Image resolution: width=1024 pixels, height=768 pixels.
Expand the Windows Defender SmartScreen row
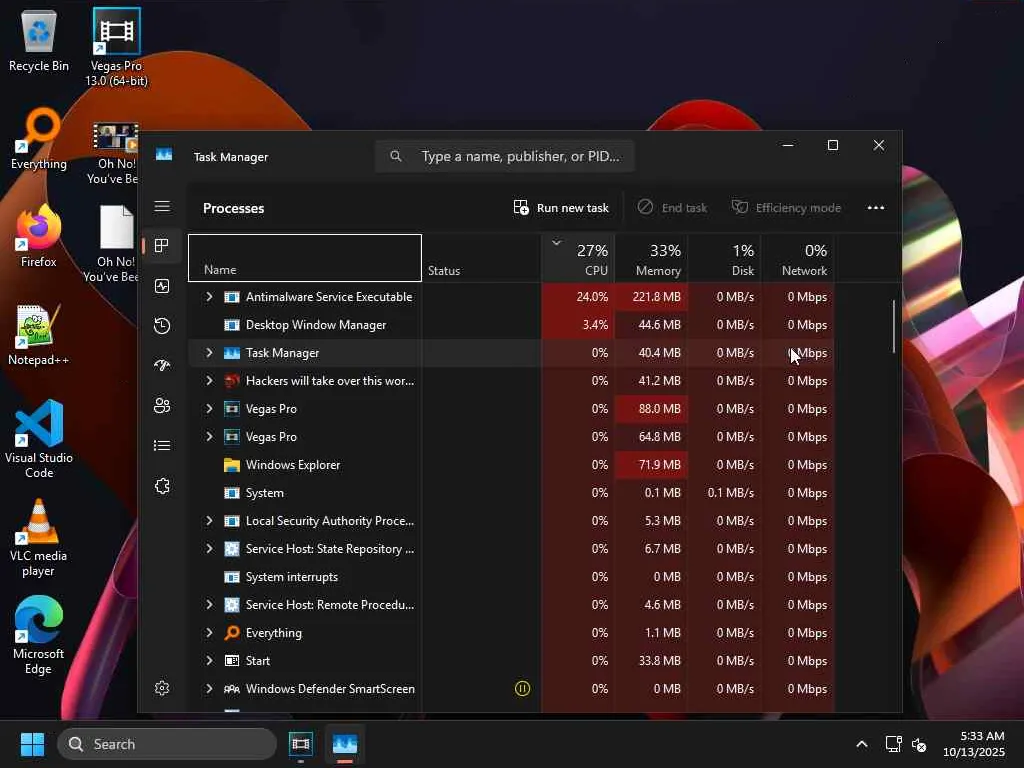209,688
